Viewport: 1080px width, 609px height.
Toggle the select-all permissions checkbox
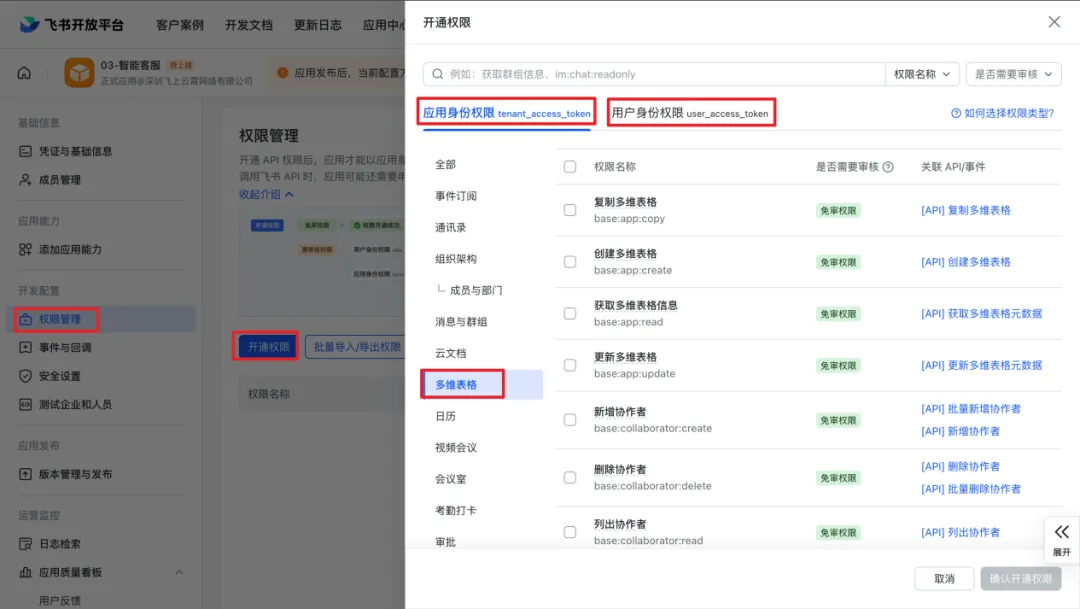pyautogui.click(x=570, y=167)
